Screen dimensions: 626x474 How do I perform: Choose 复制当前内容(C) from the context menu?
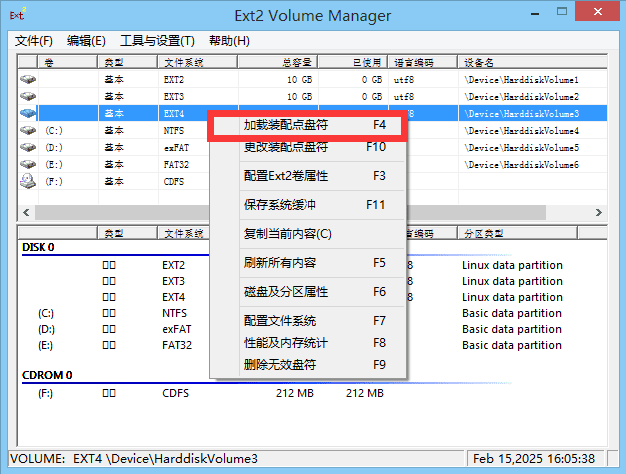pyautogui.click(x=307, y=234)
